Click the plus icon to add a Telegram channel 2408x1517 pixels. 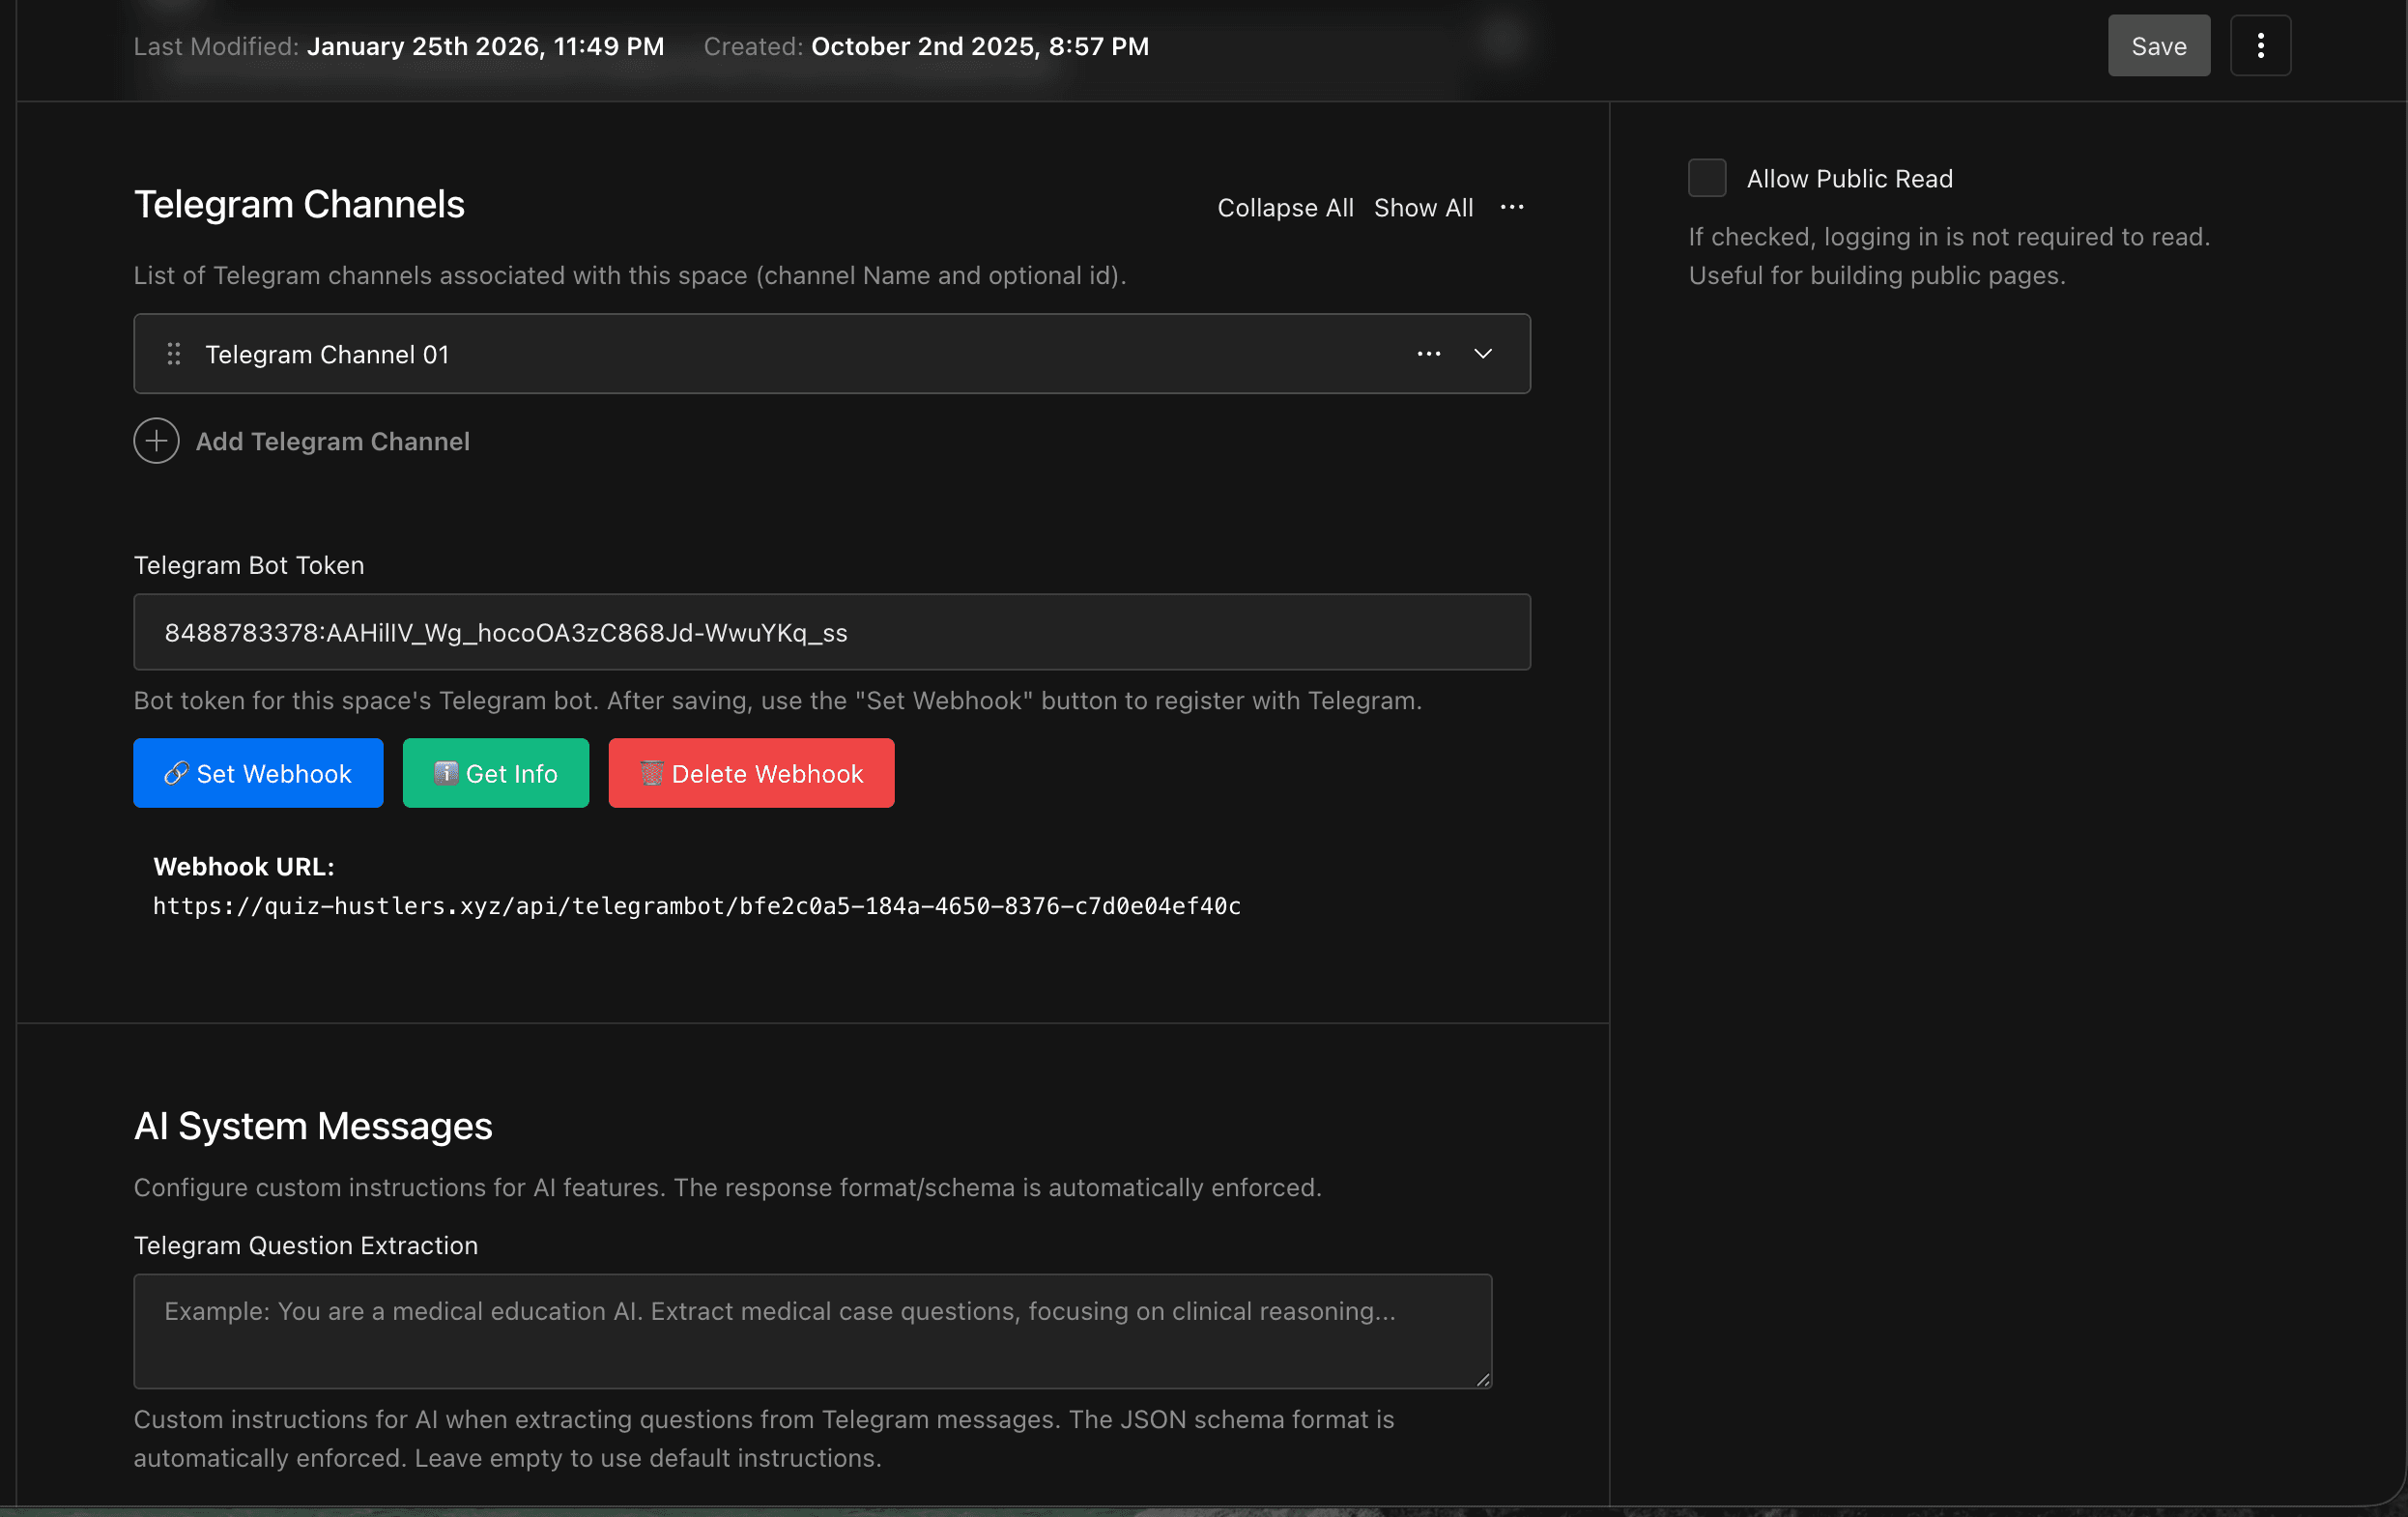pyautogui.click(x=156, y=441)
